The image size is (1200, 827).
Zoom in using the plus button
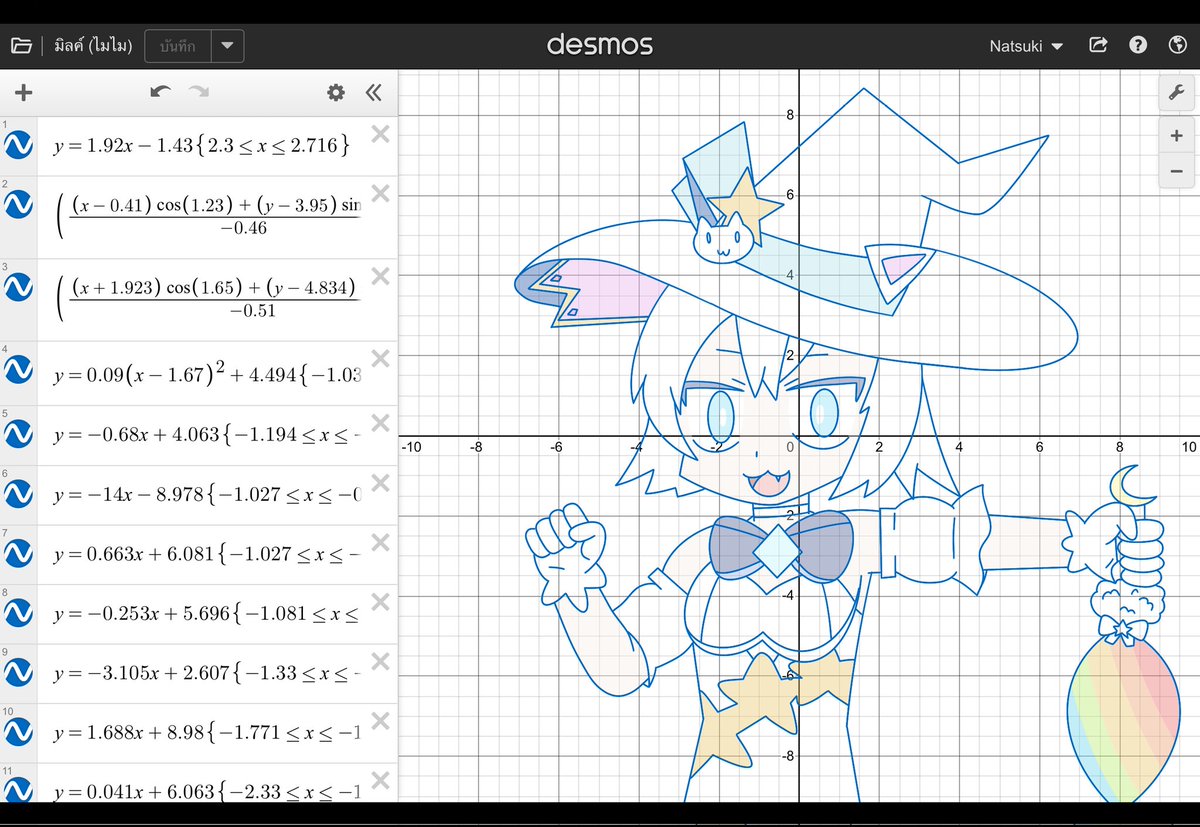click(1176, 135)
